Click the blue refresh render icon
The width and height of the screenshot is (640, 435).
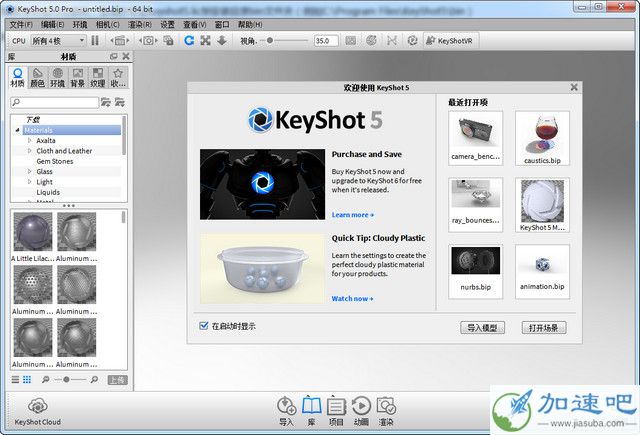[189, 40]
